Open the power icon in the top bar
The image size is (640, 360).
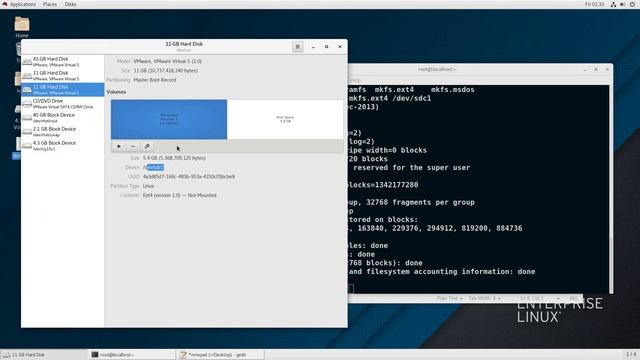tap(633, 4)
